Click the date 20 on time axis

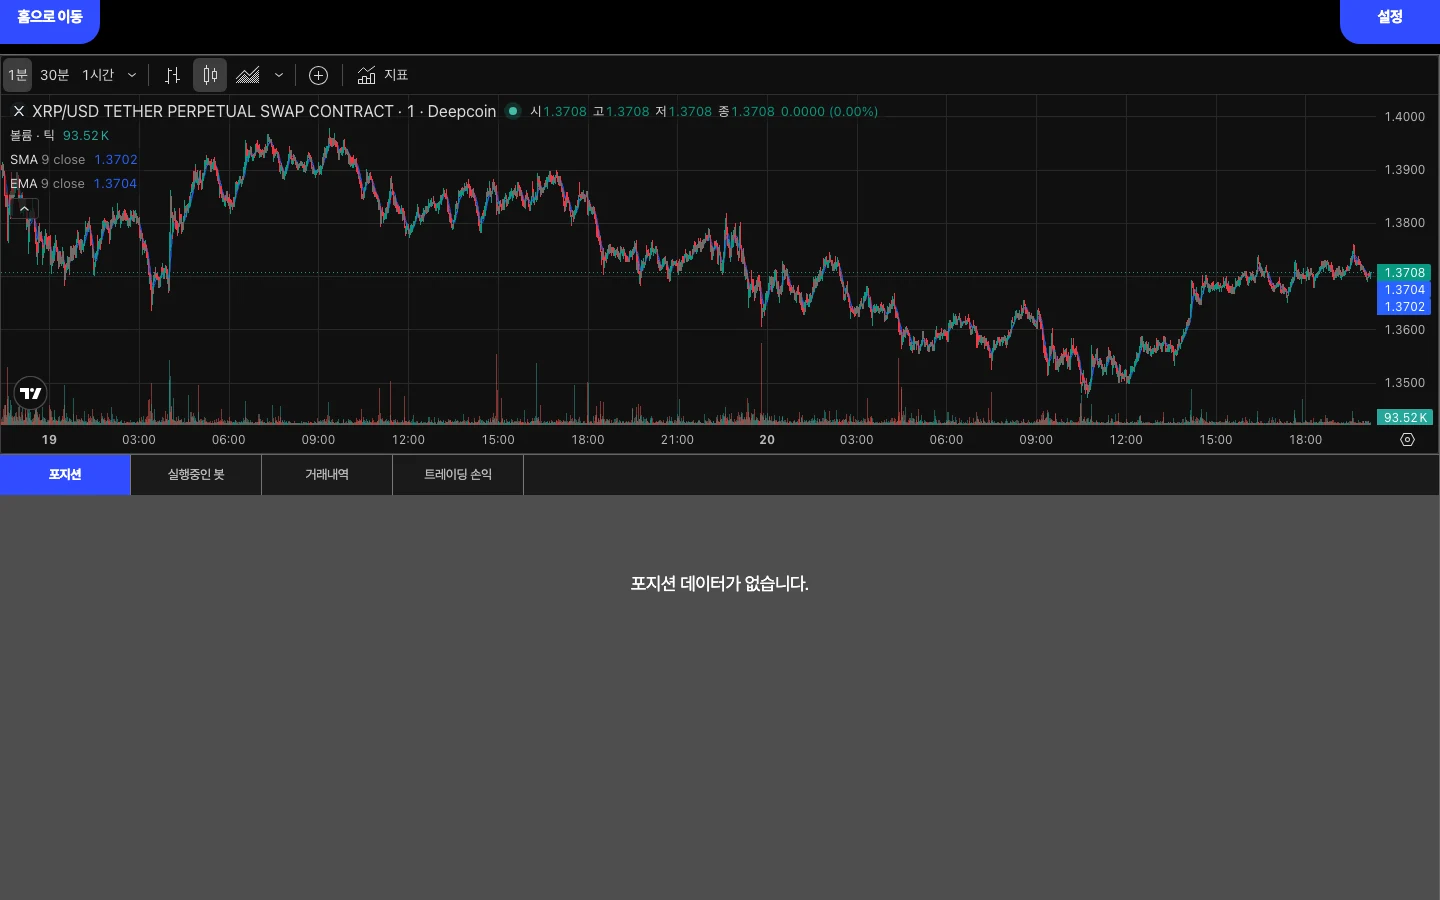pyautogui.click(x=767, y=440)
